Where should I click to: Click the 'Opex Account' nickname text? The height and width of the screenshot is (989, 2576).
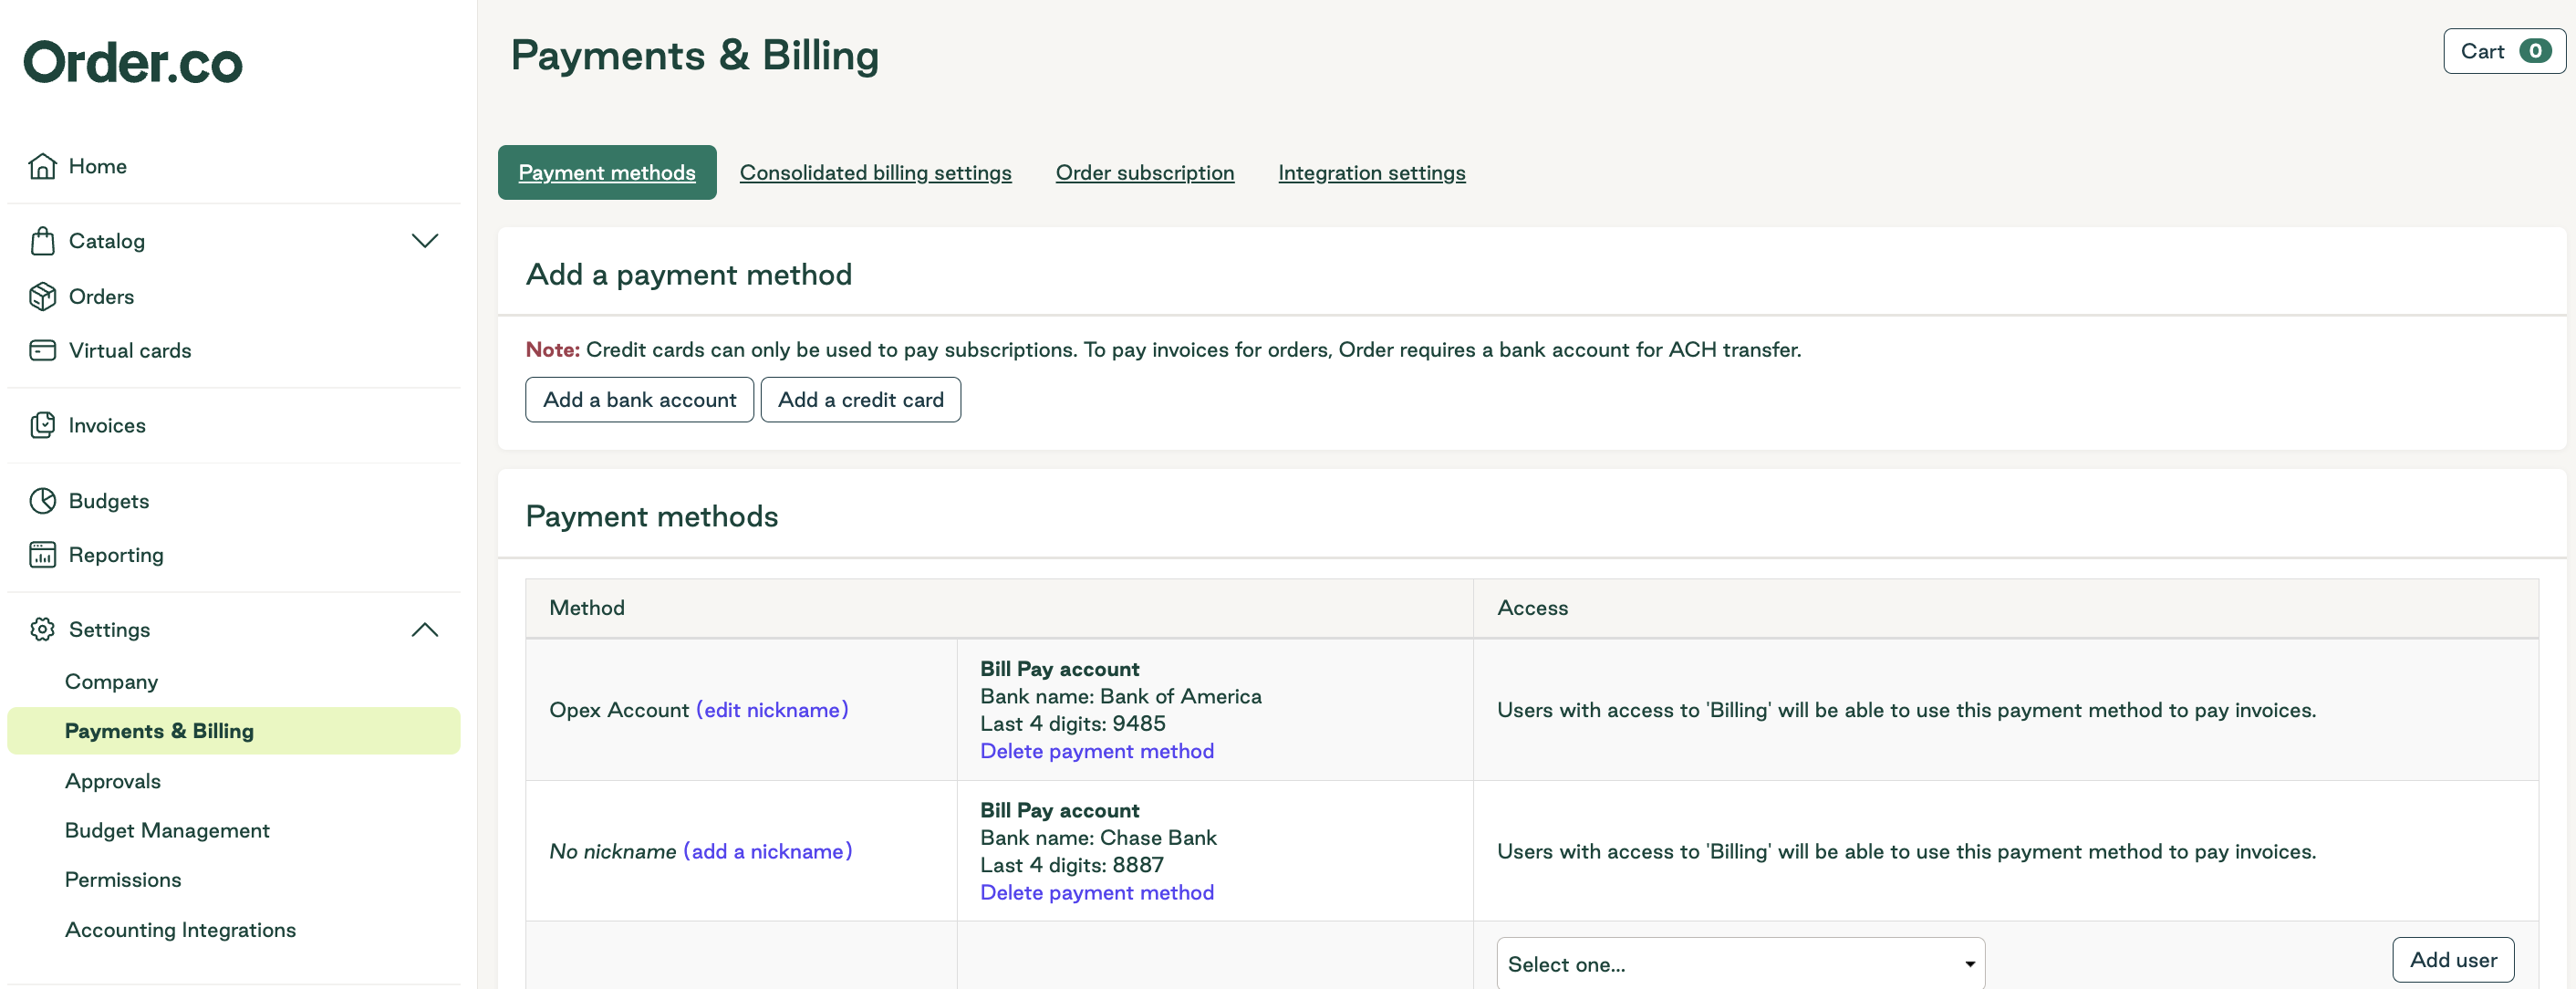(x=619, y=710)
